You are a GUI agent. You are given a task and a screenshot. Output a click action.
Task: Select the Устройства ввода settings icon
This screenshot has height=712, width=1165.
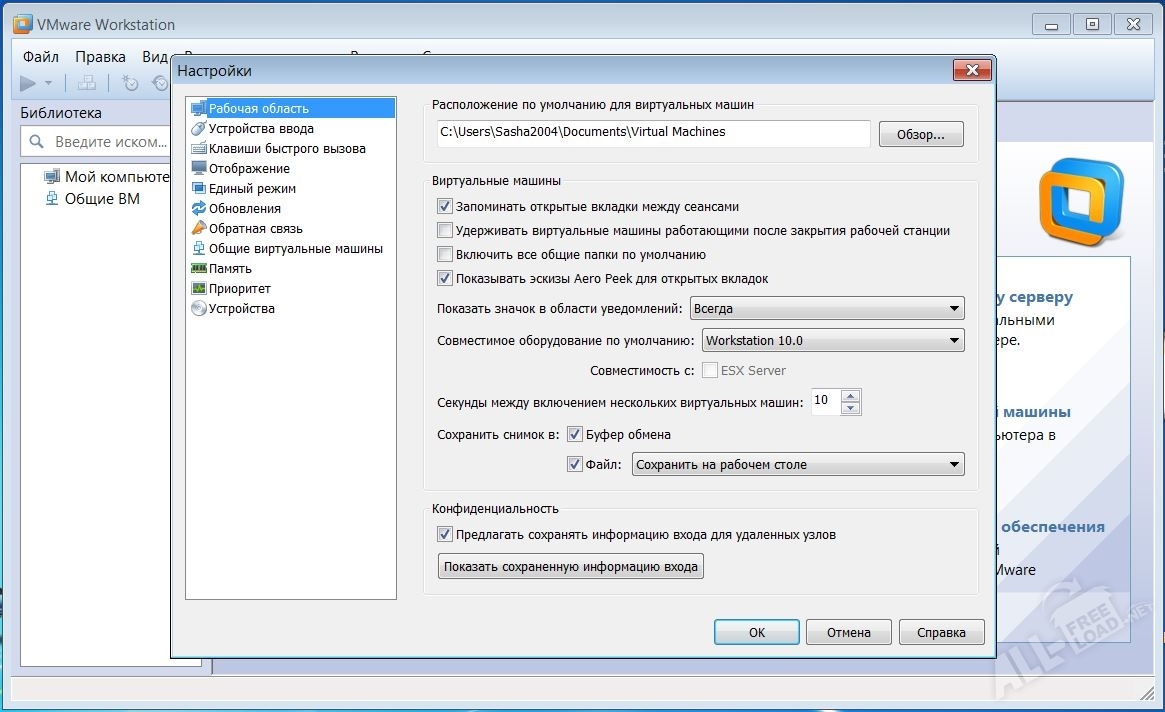pos(199,128)
